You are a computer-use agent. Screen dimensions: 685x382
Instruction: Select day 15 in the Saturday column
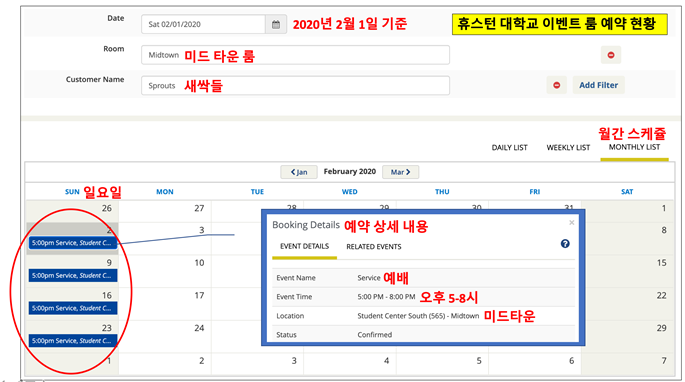661,263
